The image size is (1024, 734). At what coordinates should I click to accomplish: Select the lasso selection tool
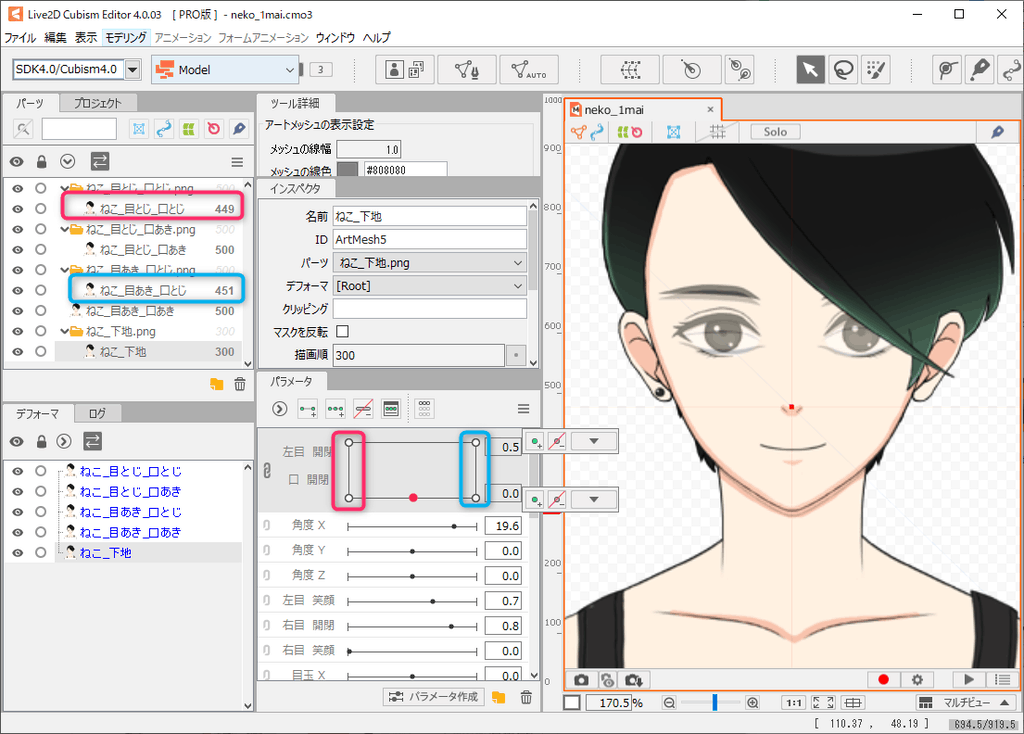tap(843, 70)
